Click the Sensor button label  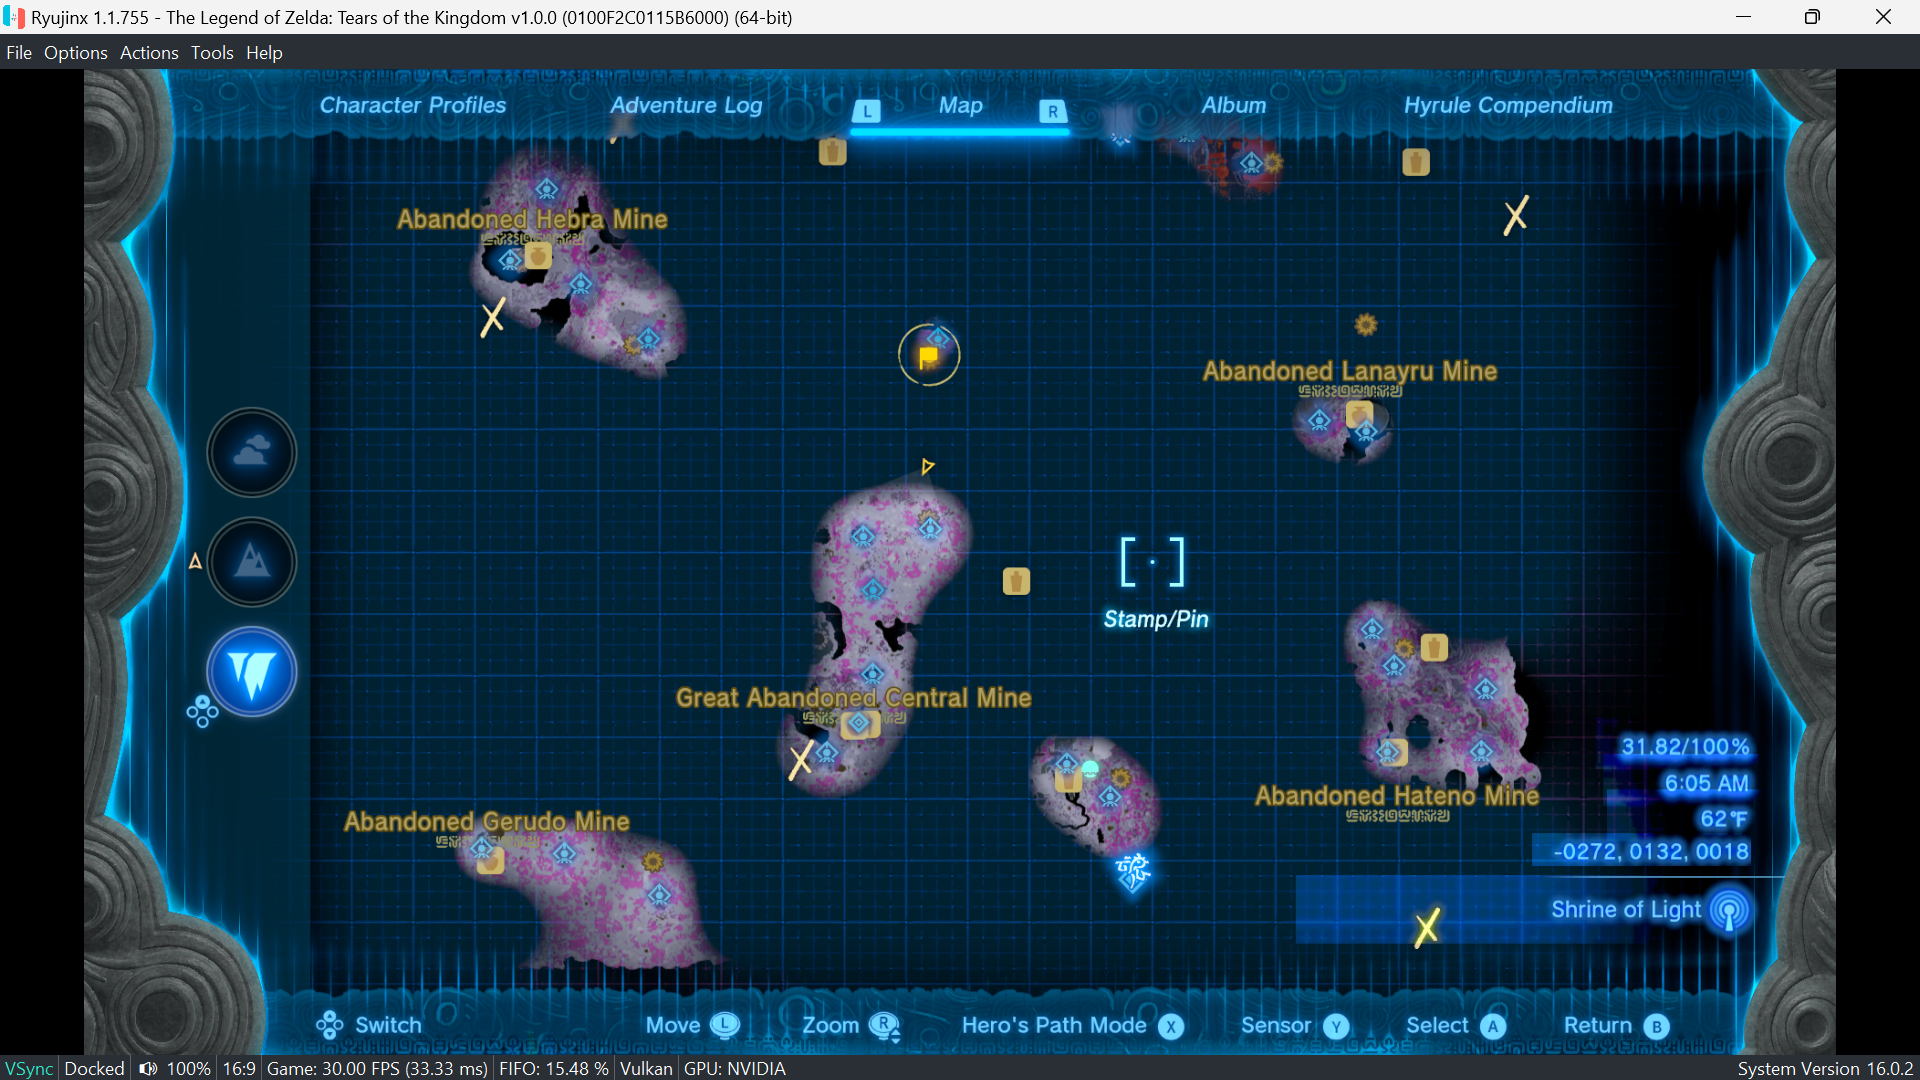(1276, 1026)
